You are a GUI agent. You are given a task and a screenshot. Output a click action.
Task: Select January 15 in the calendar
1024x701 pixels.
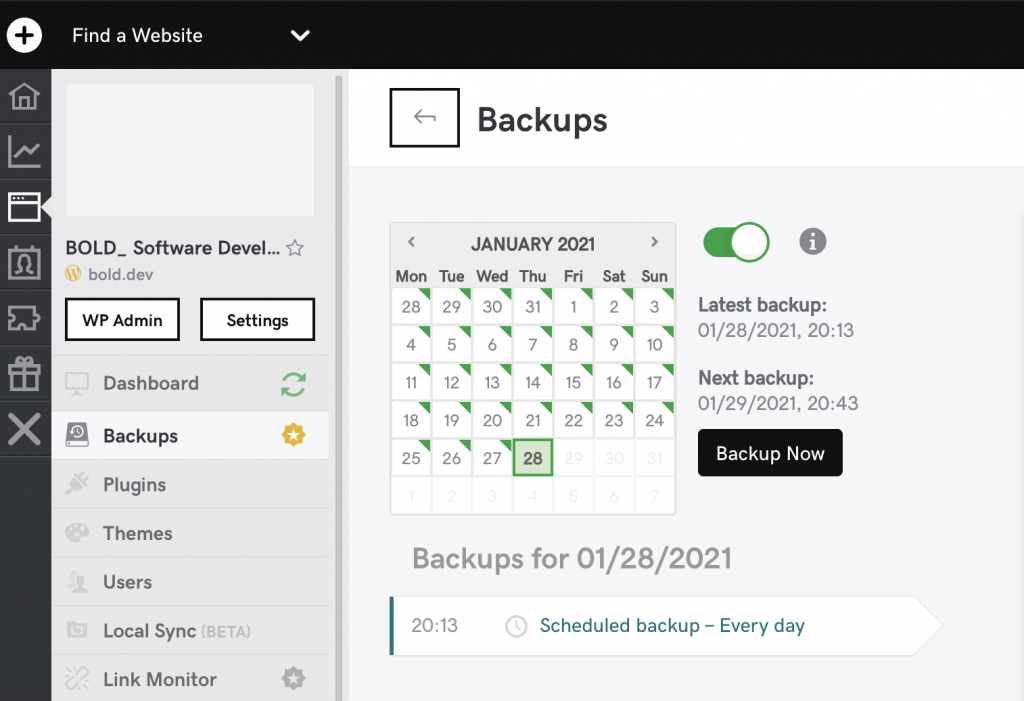pyautogui.click(x=573, y=382)
